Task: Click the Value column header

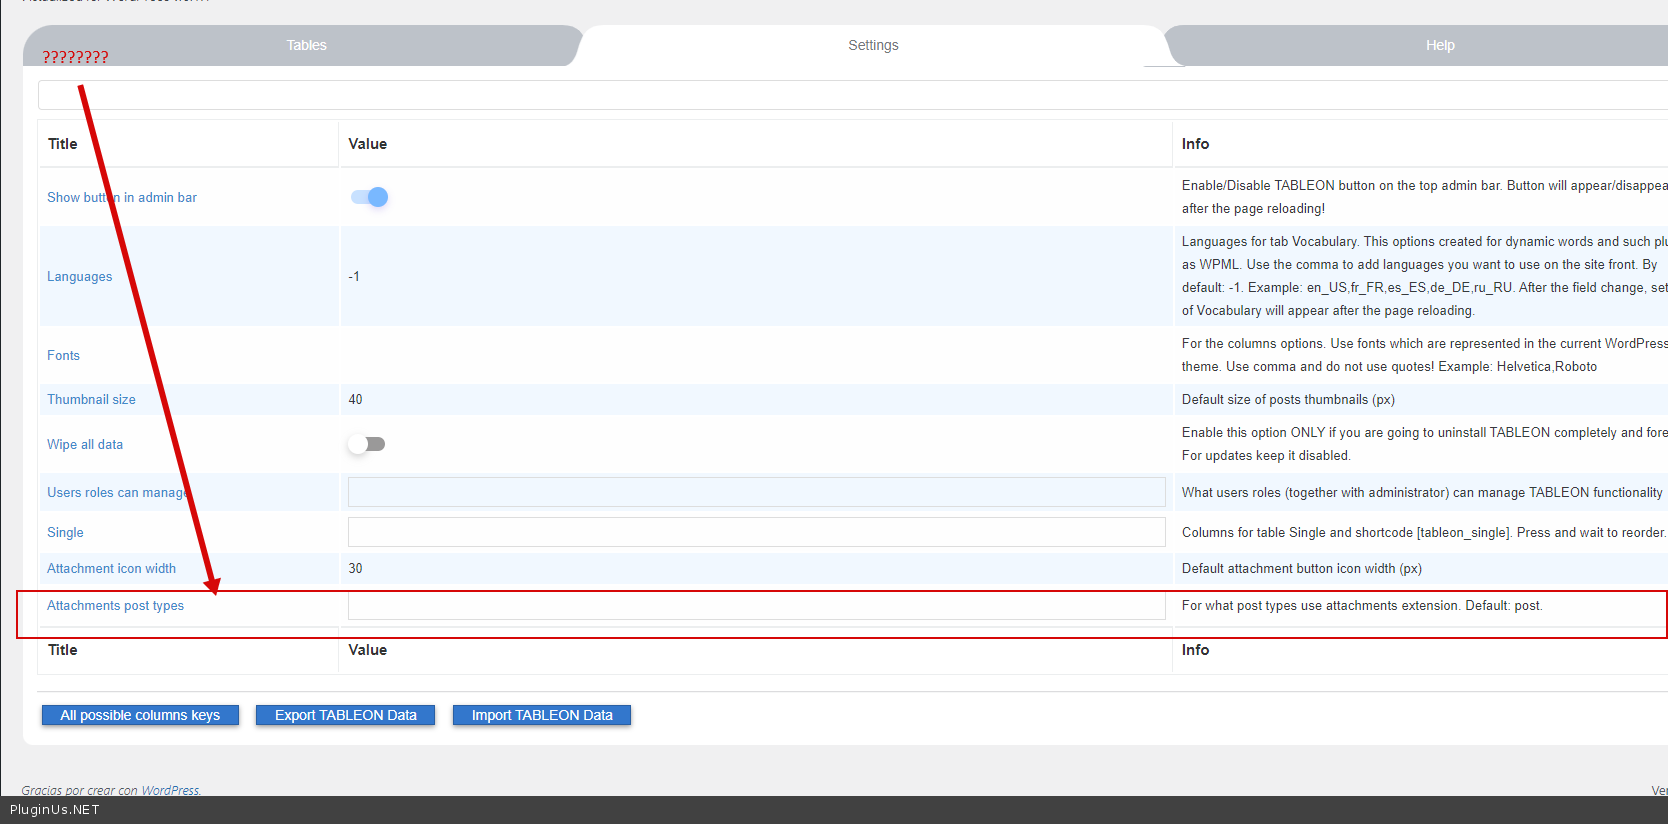Action: point(367,144)
